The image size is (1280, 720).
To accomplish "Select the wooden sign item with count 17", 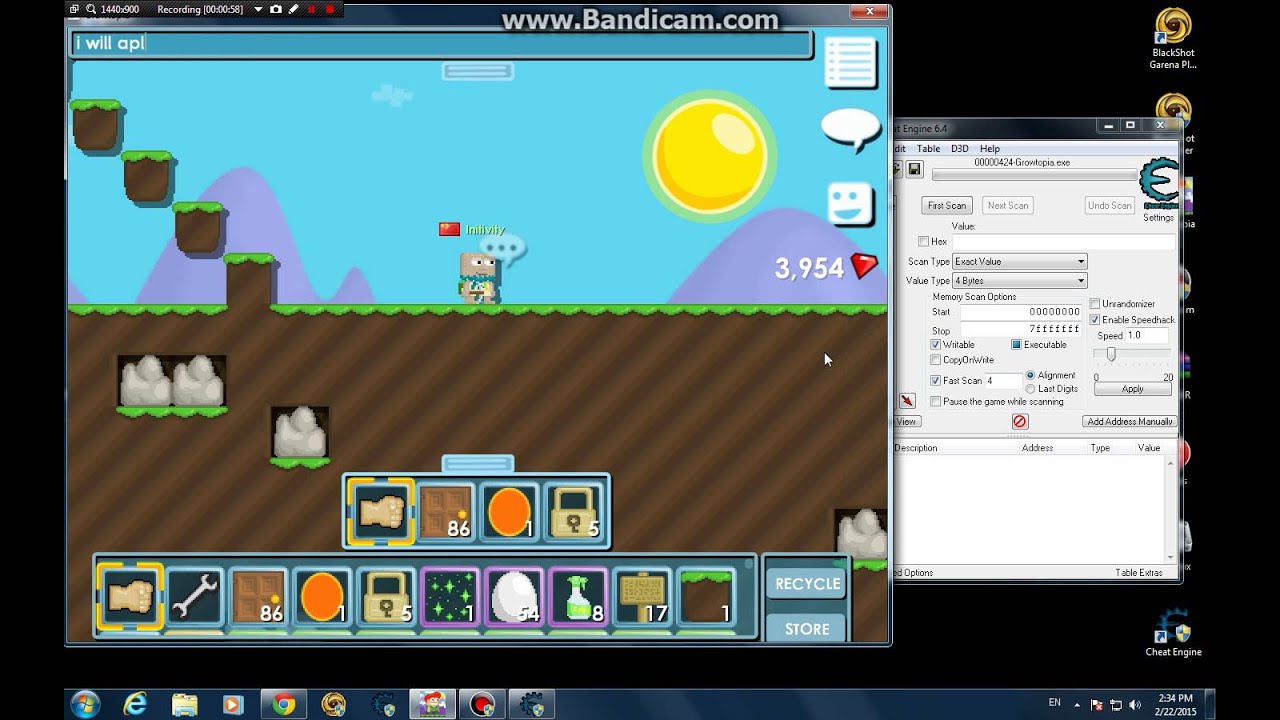I will coord(642,597).
